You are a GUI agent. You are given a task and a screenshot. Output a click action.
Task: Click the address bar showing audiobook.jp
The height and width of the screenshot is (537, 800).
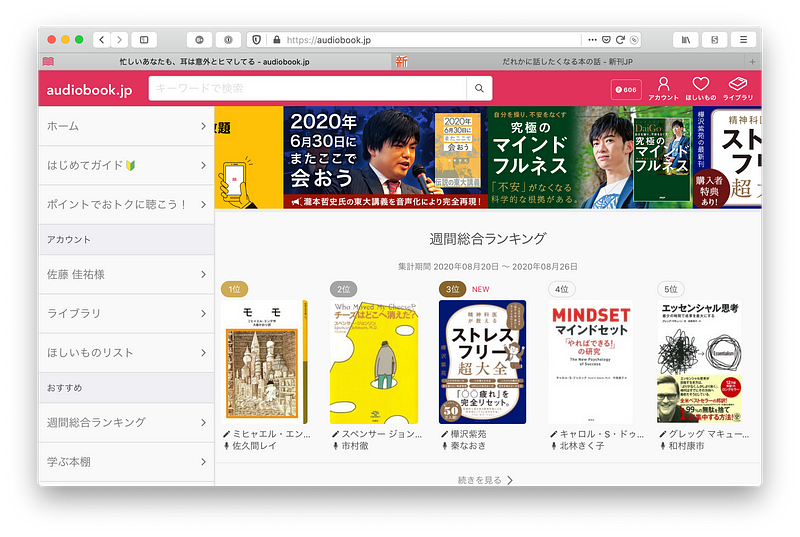(x=431, y=40)
